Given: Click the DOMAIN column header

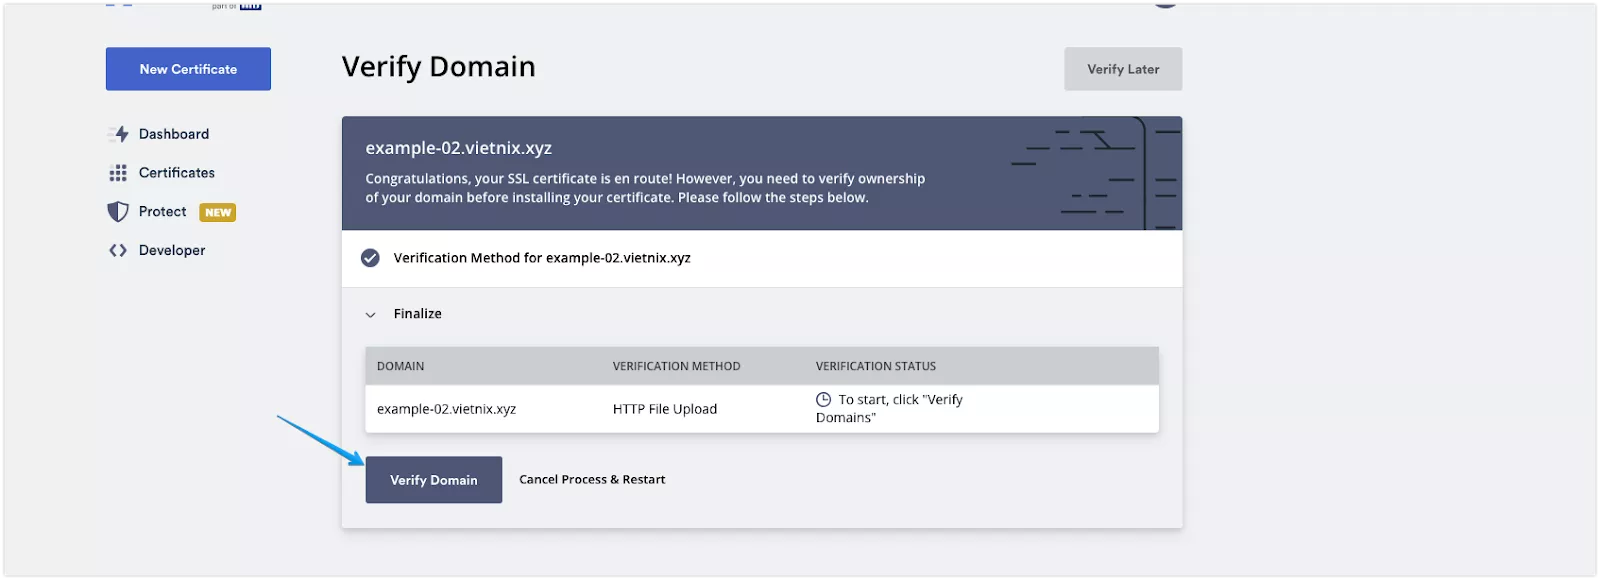Looking at the screenshot, I should (400, 366).
